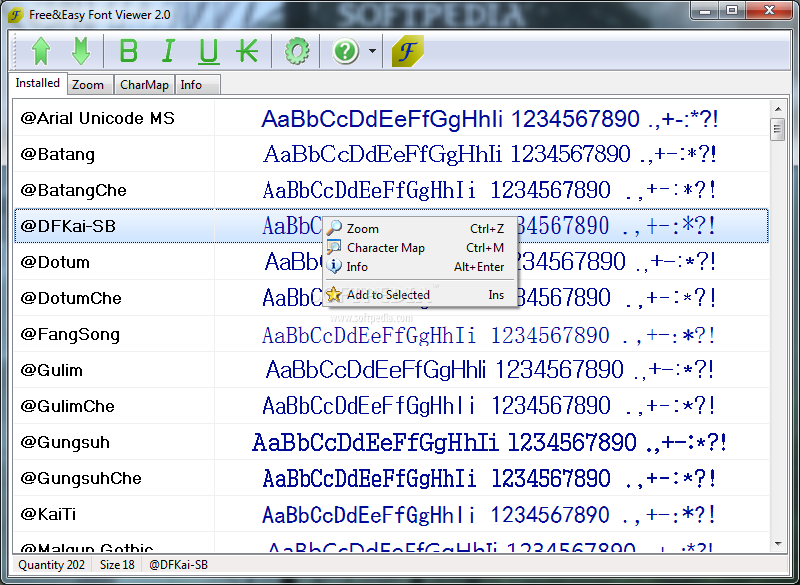Screen dimensions: 800x585
Task: Click the @FangSong sample preview text
Action: (489, 335)
